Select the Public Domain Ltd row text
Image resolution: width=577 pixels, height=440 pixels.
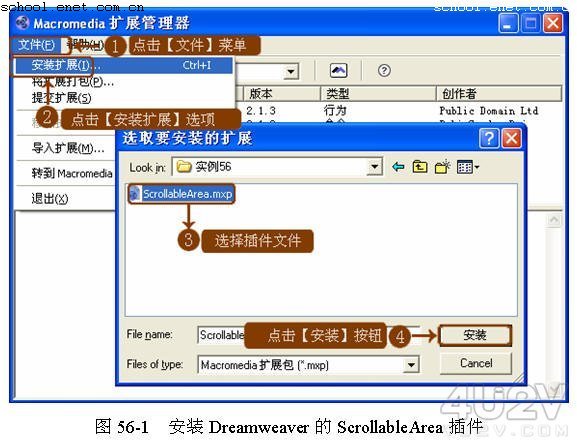[488, 111]
